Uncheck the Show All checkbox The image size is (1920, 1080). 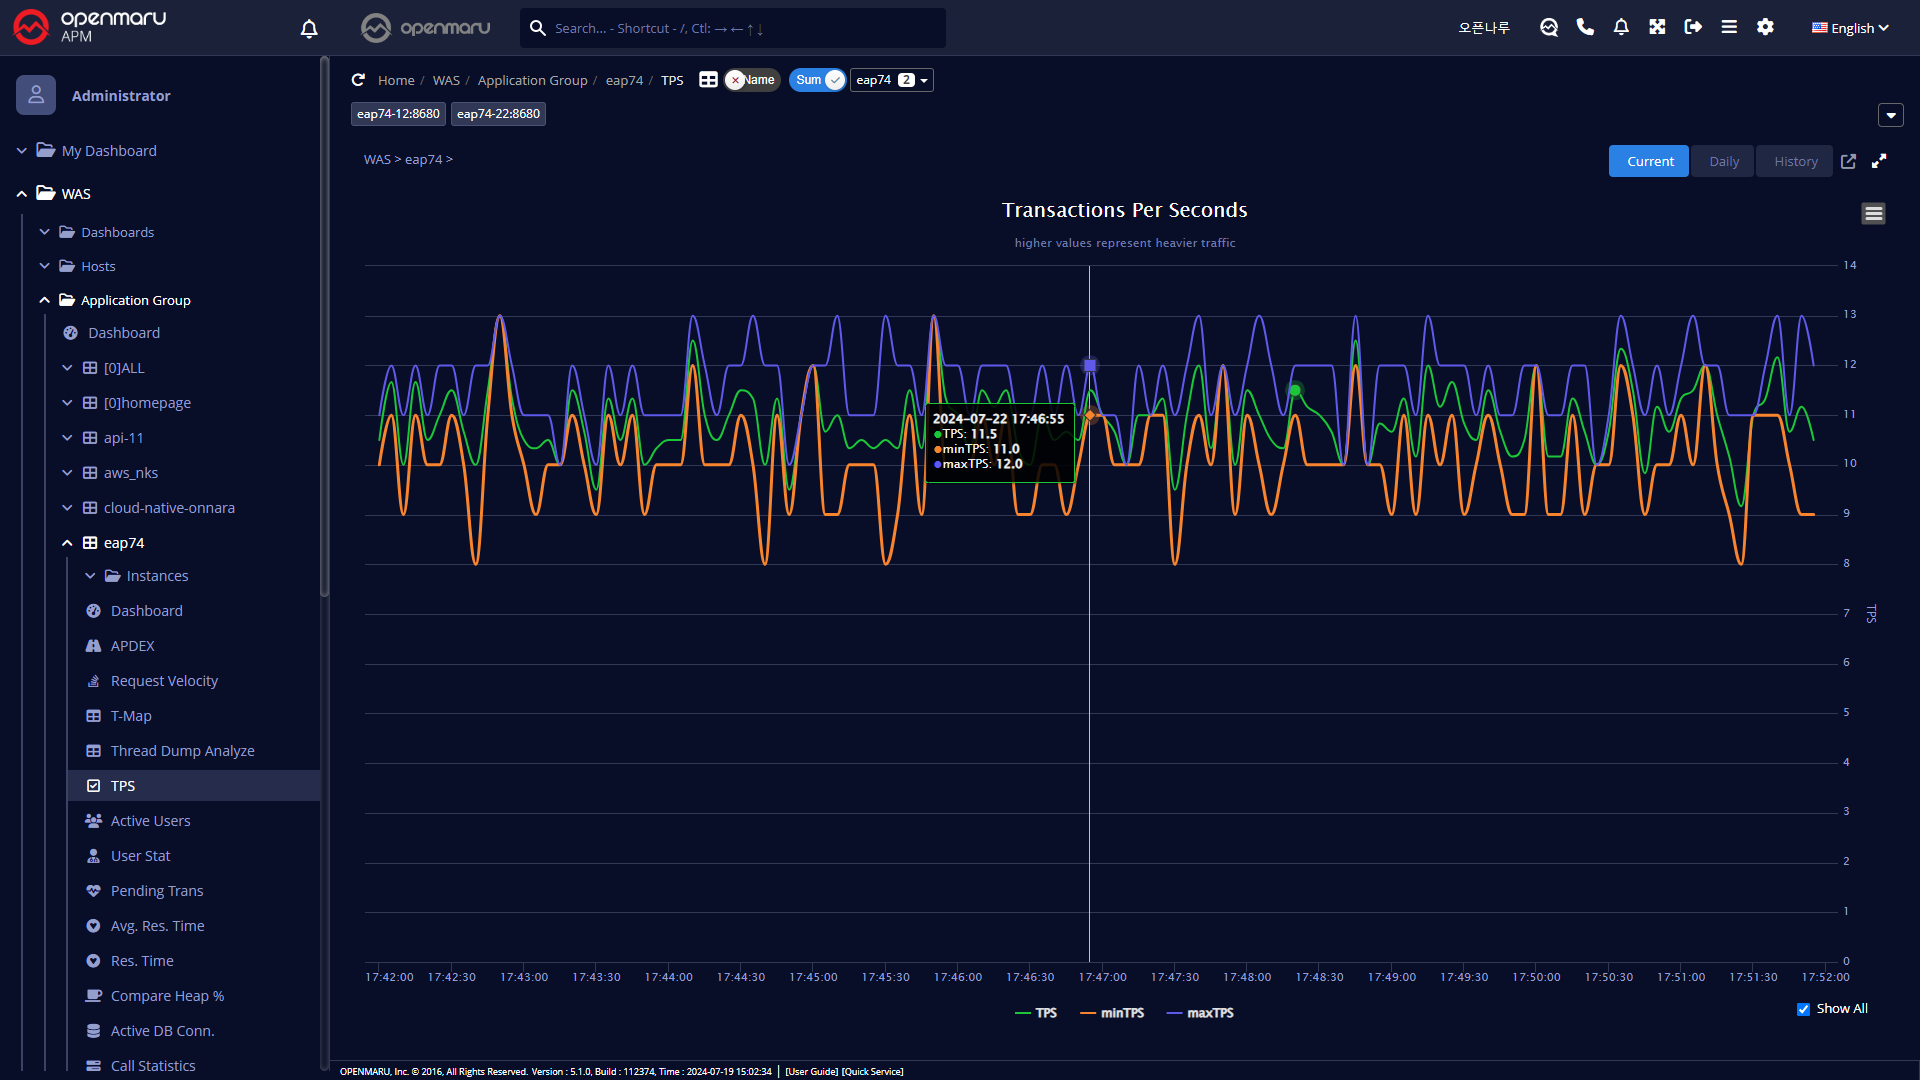pyautogui.click(x=1803, y=1009)
